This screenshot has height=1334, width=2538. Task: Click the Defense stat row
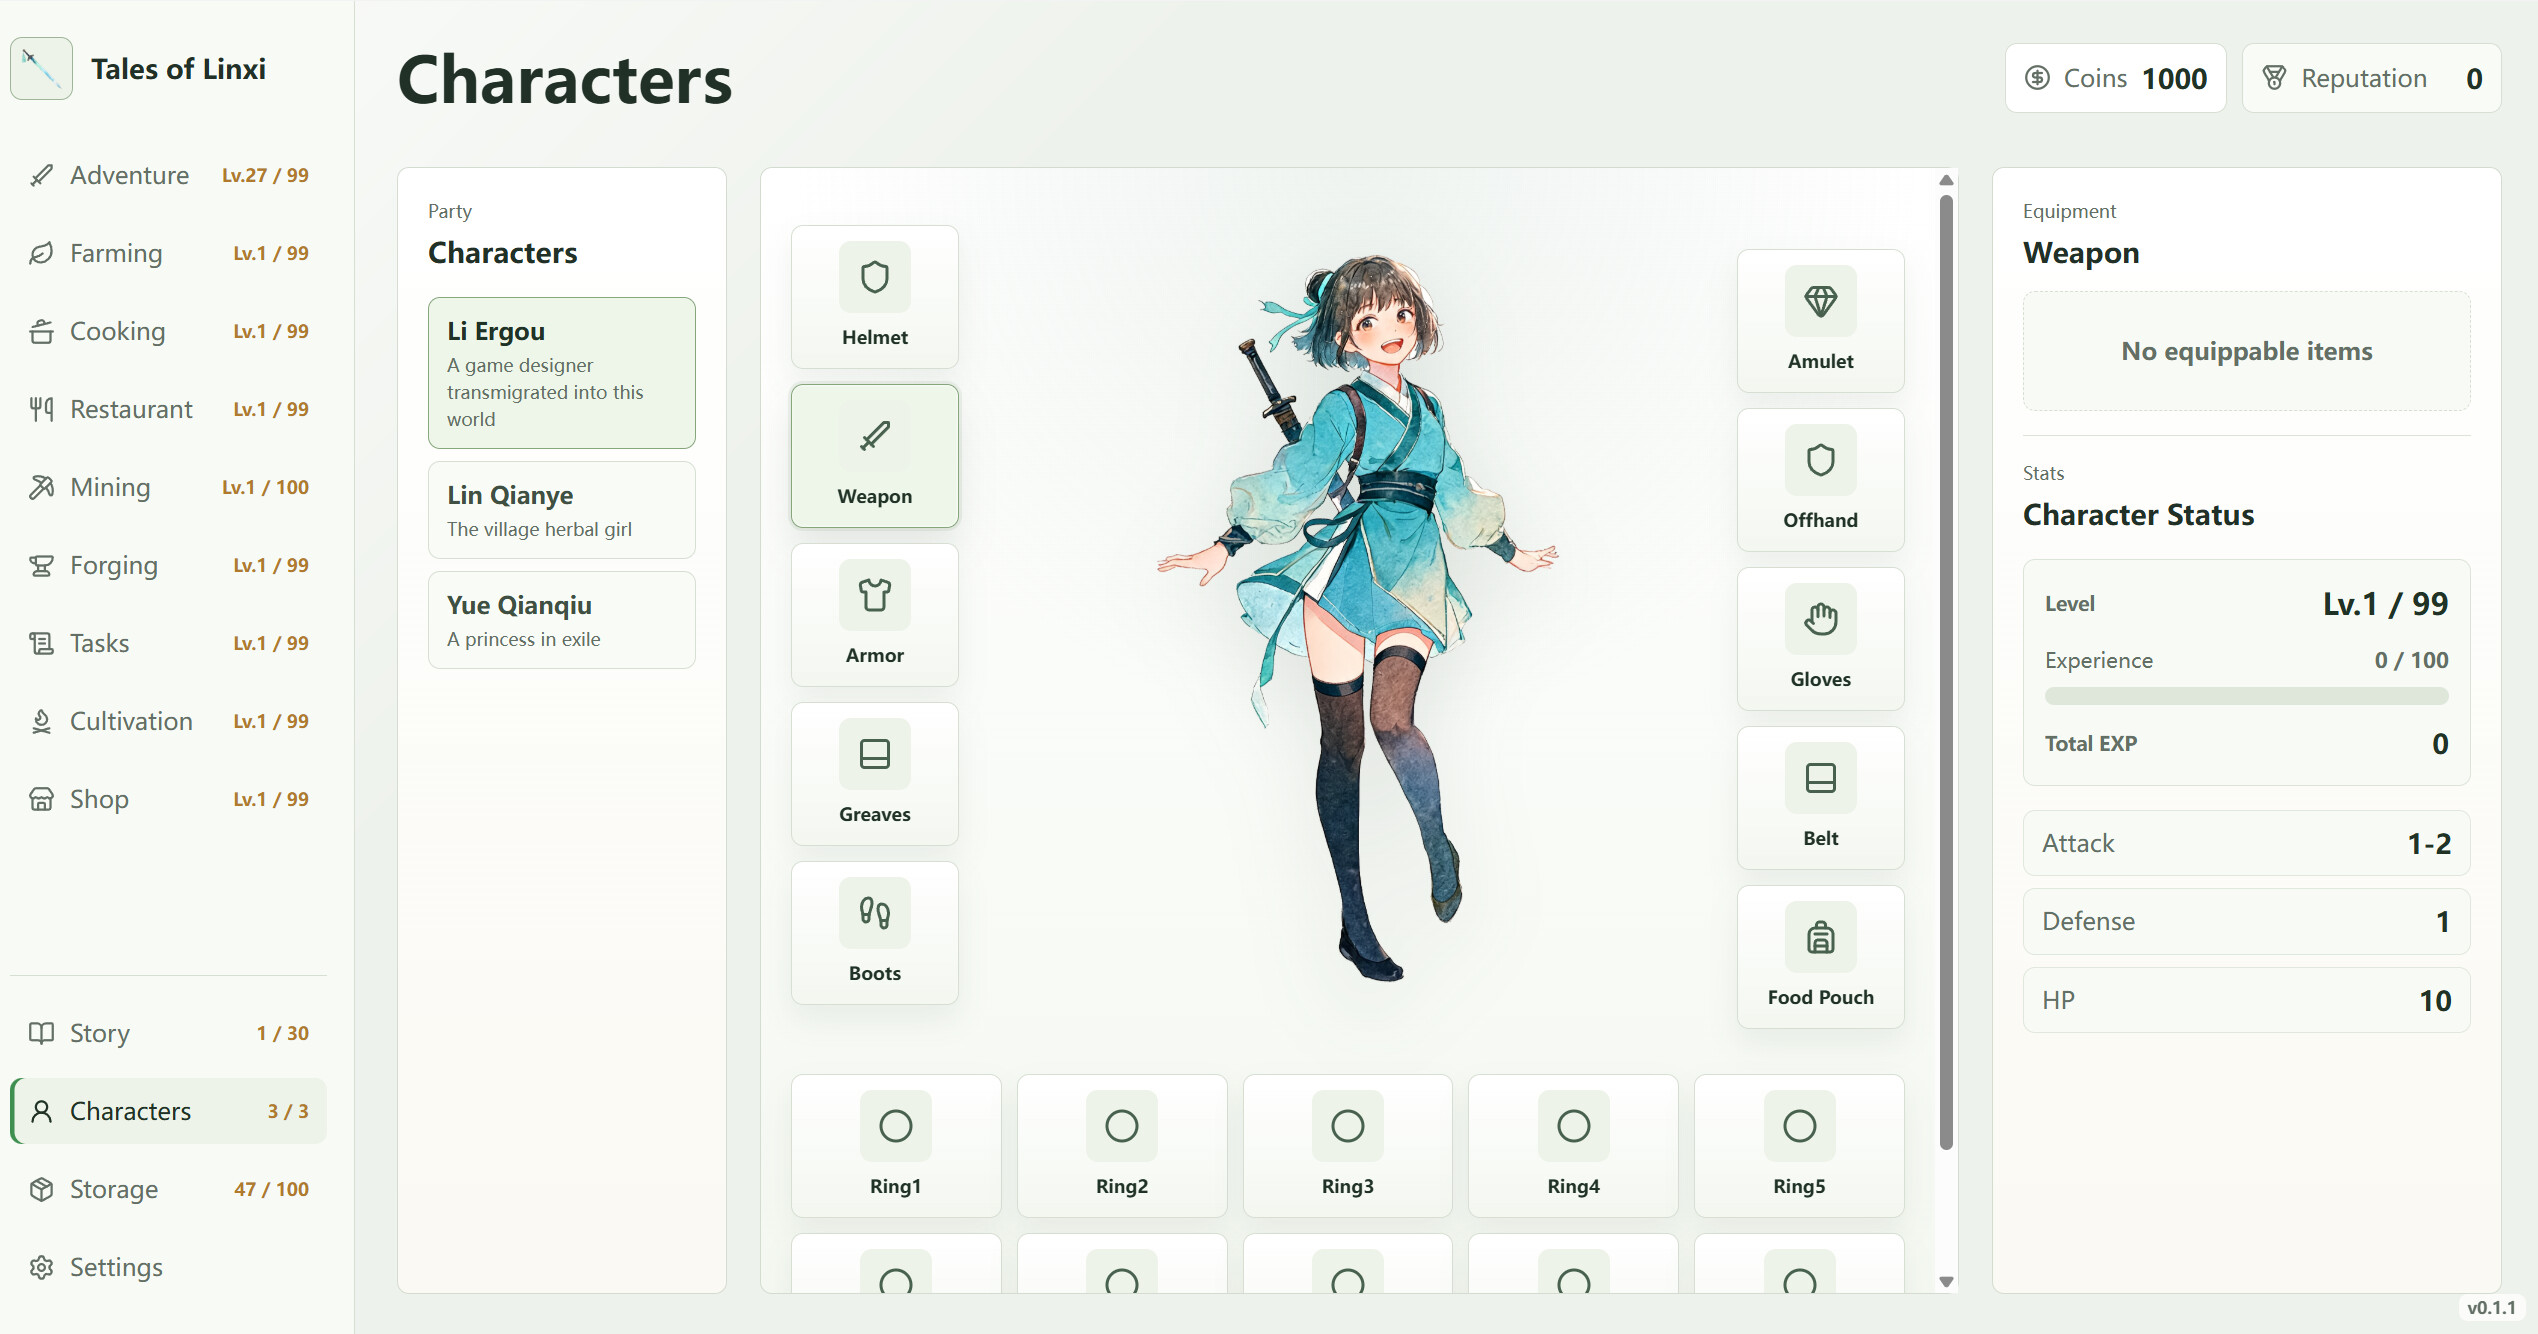point(2246,921)
